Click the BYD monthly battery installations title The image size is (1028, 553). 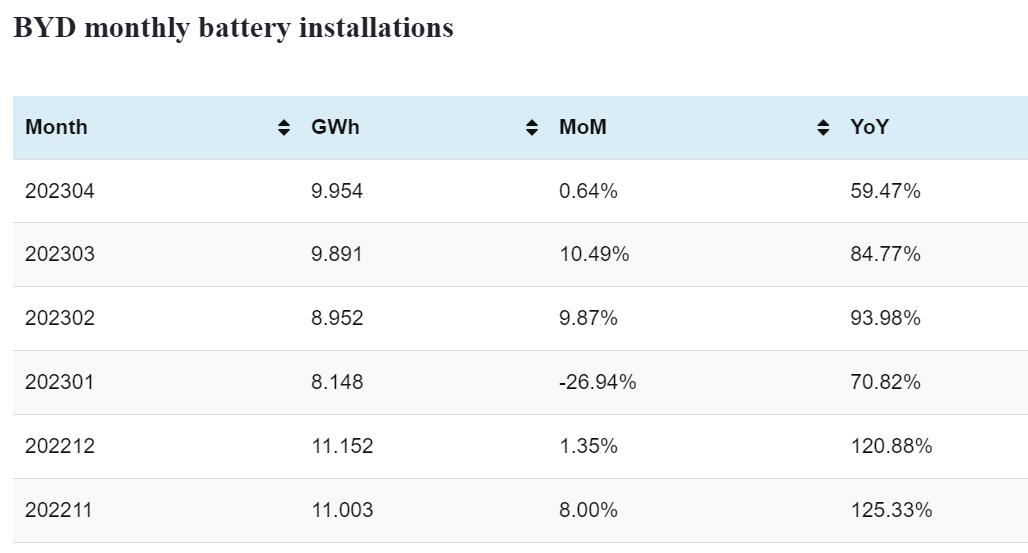(233, 28)
